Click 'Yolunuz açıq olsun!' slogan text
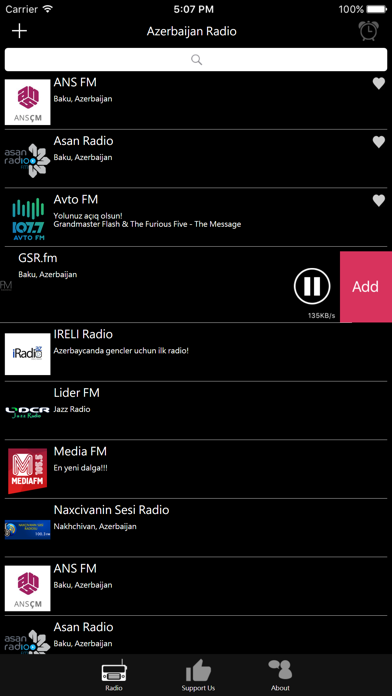This screenshot has width=392, height=696. (x=88, y=216)
